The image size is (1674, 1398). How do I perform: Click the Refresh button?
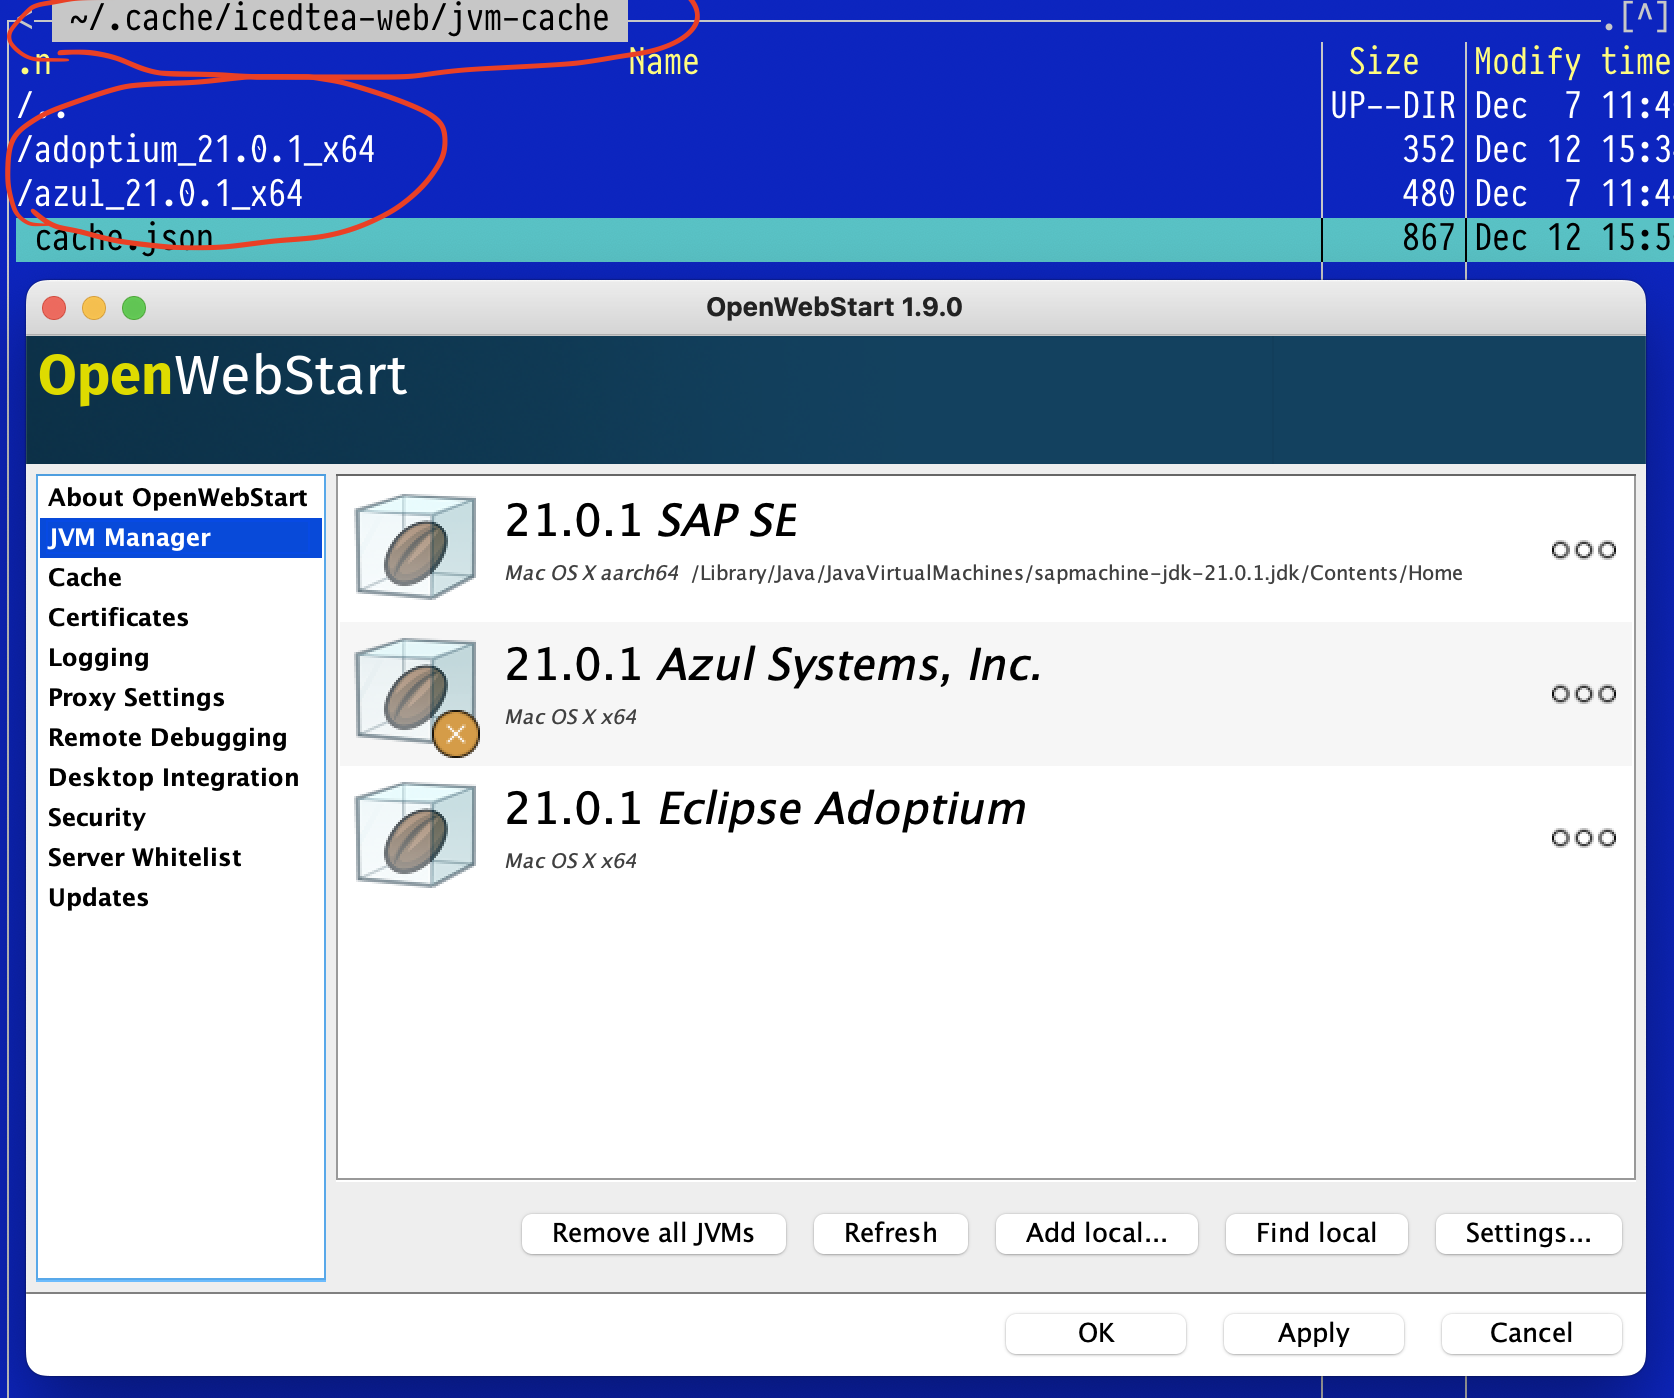click(891, 1233)
